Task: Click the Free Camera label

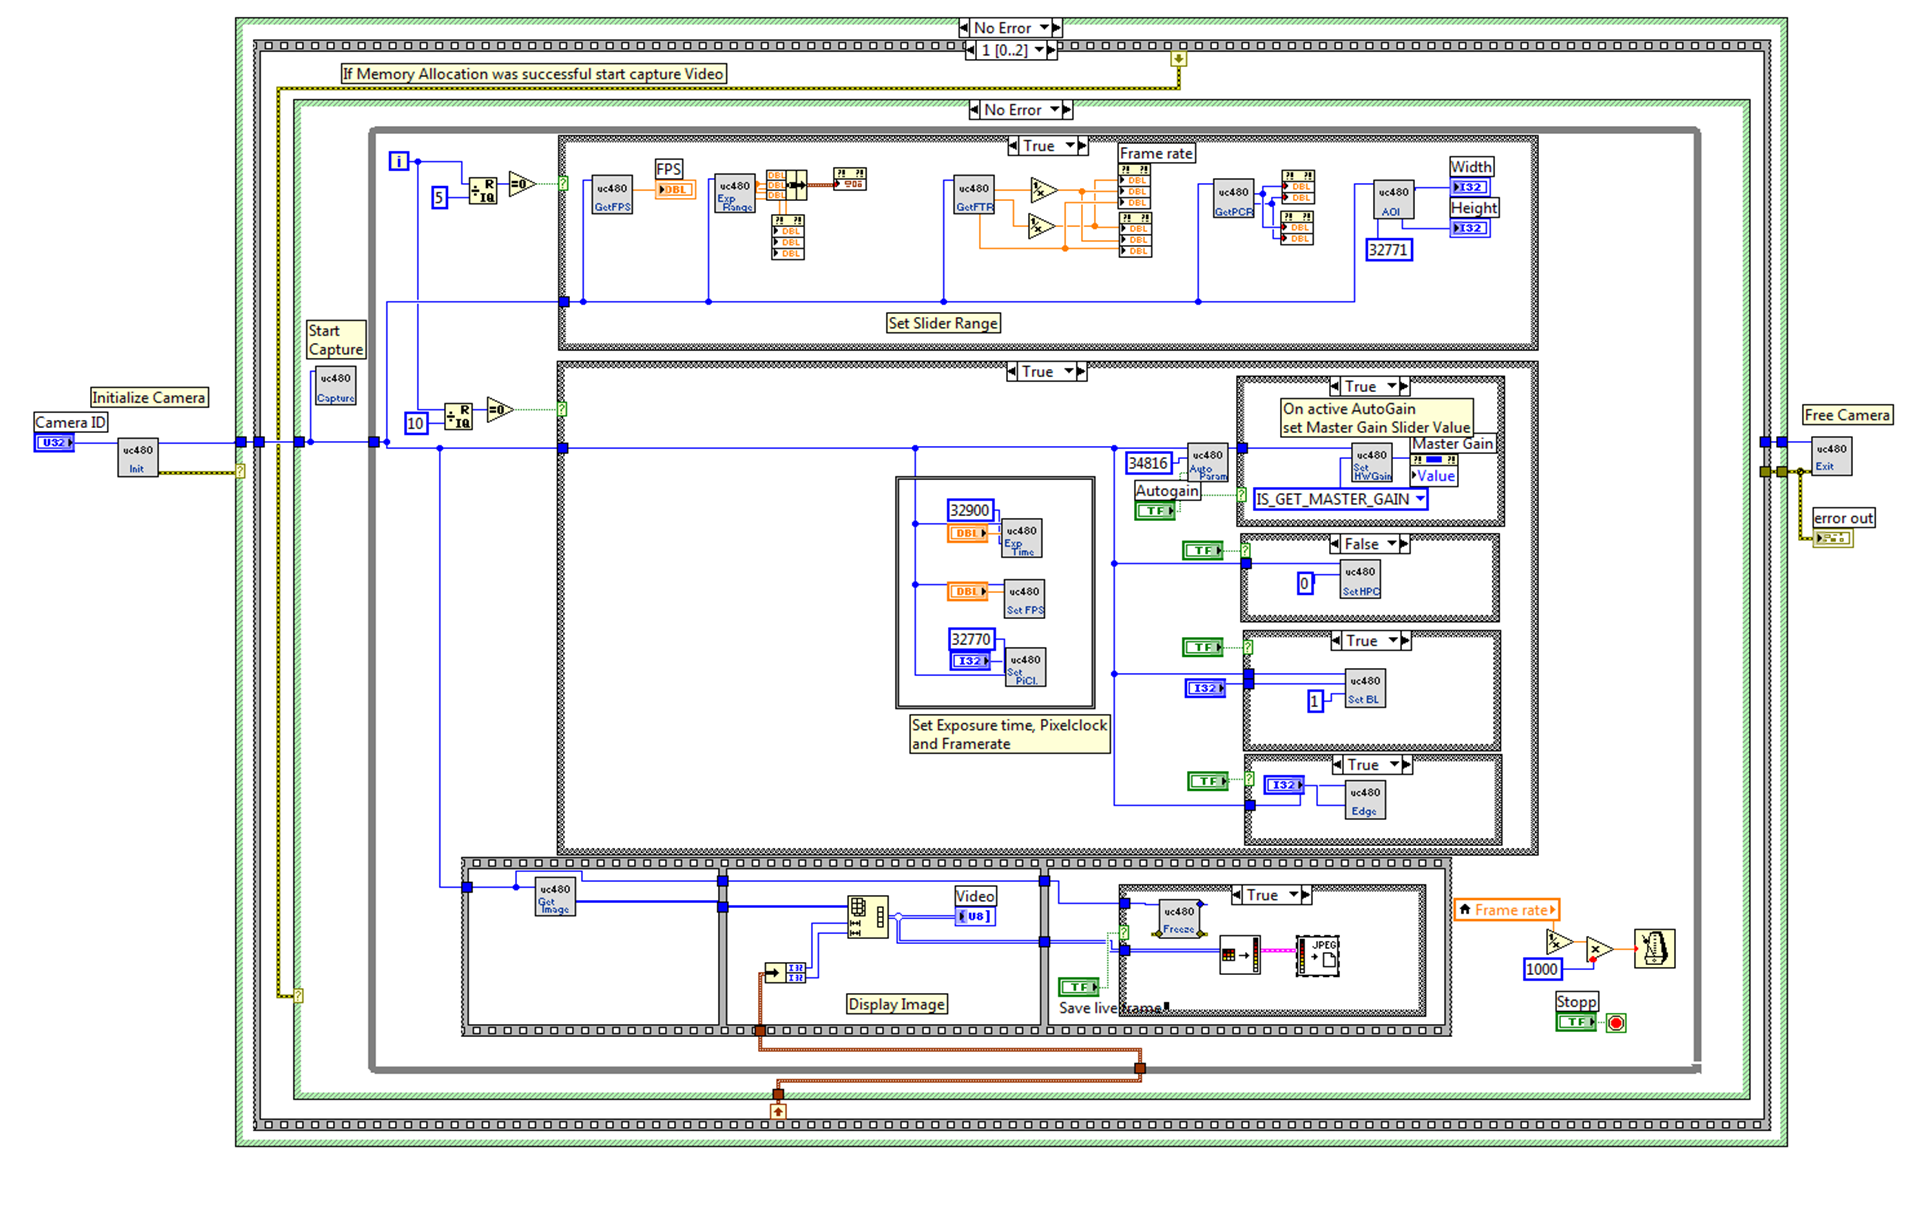Action: point(1847,415)
